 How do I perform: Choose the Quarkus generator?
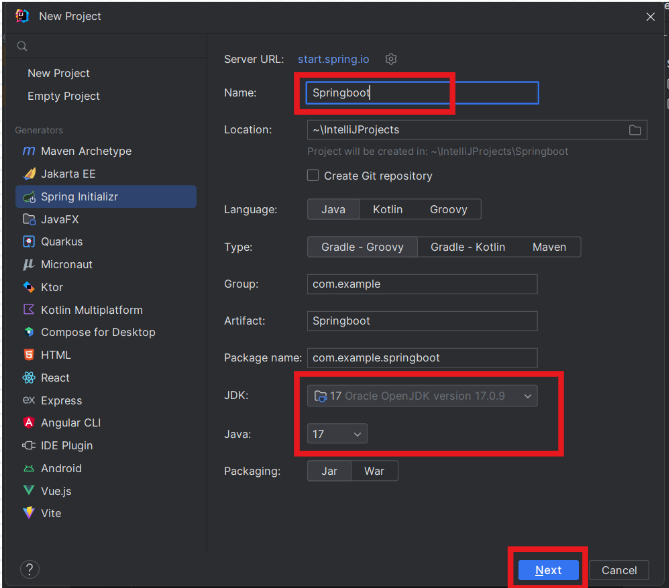point(106,242)
